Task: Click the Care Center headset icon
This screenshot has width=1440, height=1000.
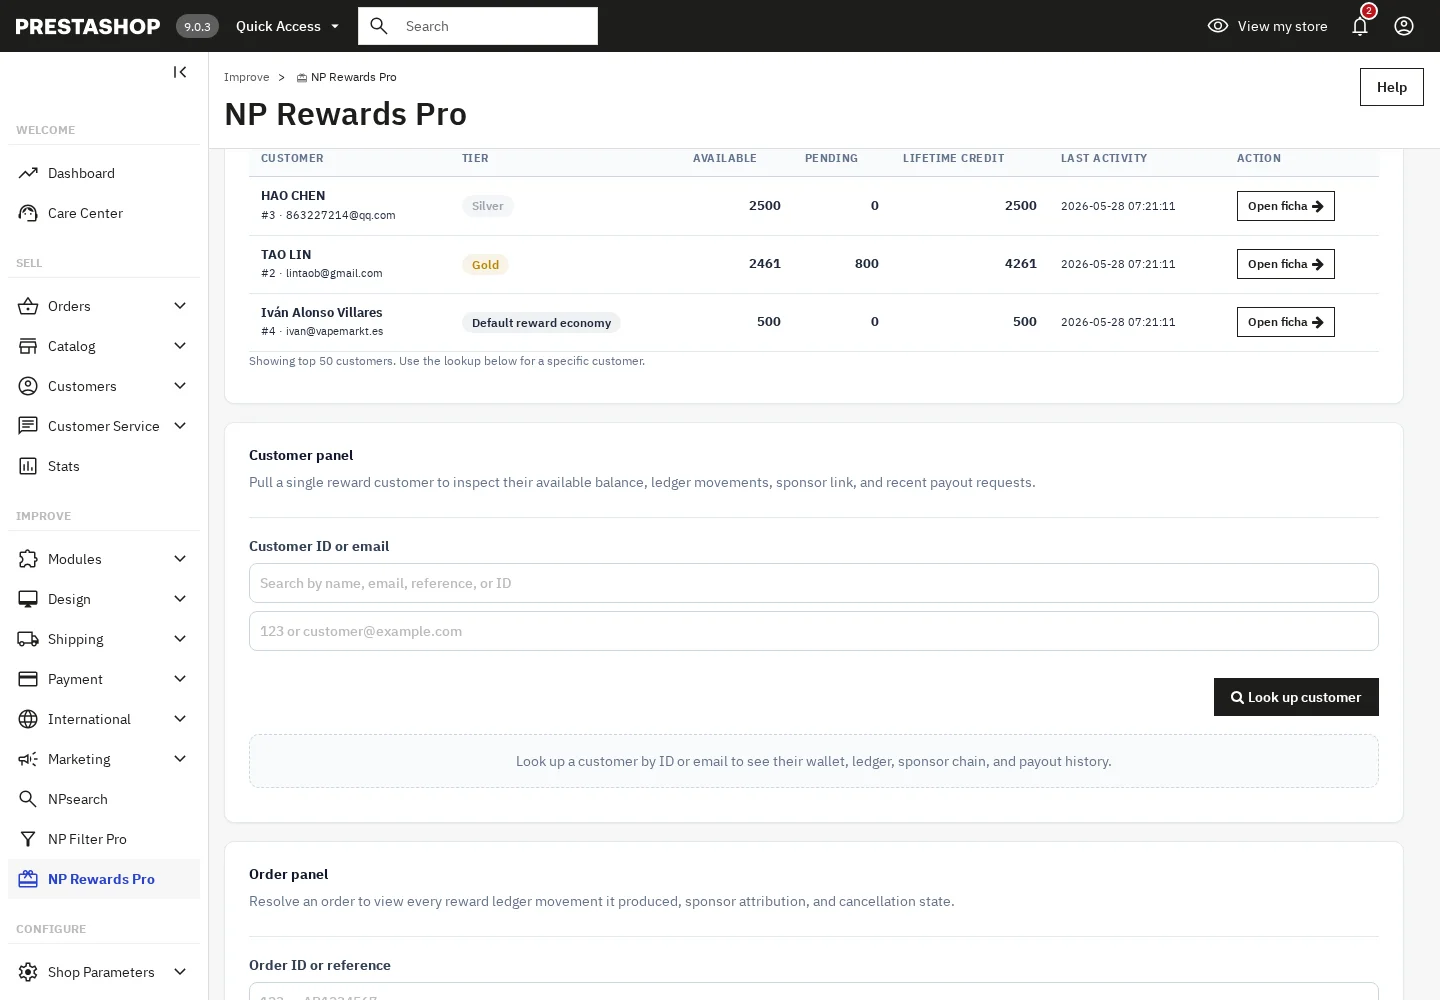Action: click(28, 213)
